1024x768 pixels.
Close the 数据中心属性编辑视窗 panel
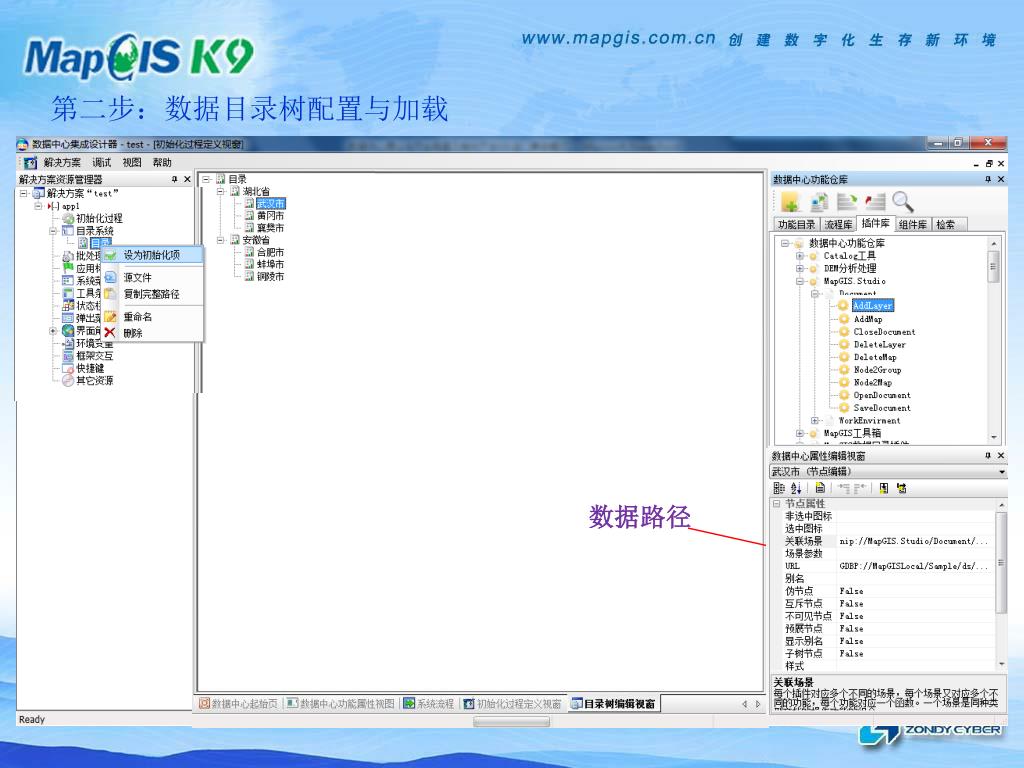pos(1001,455)
